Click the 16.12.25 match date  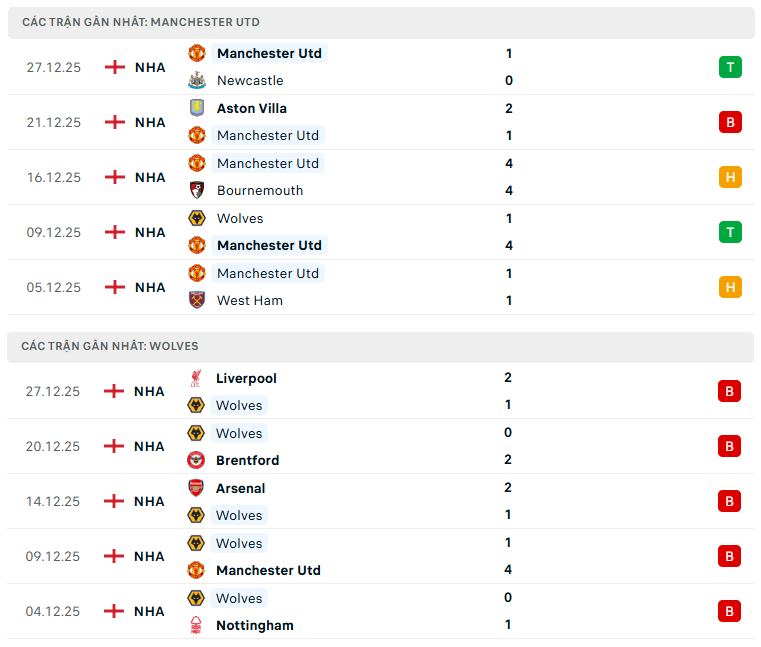point(54,177)
